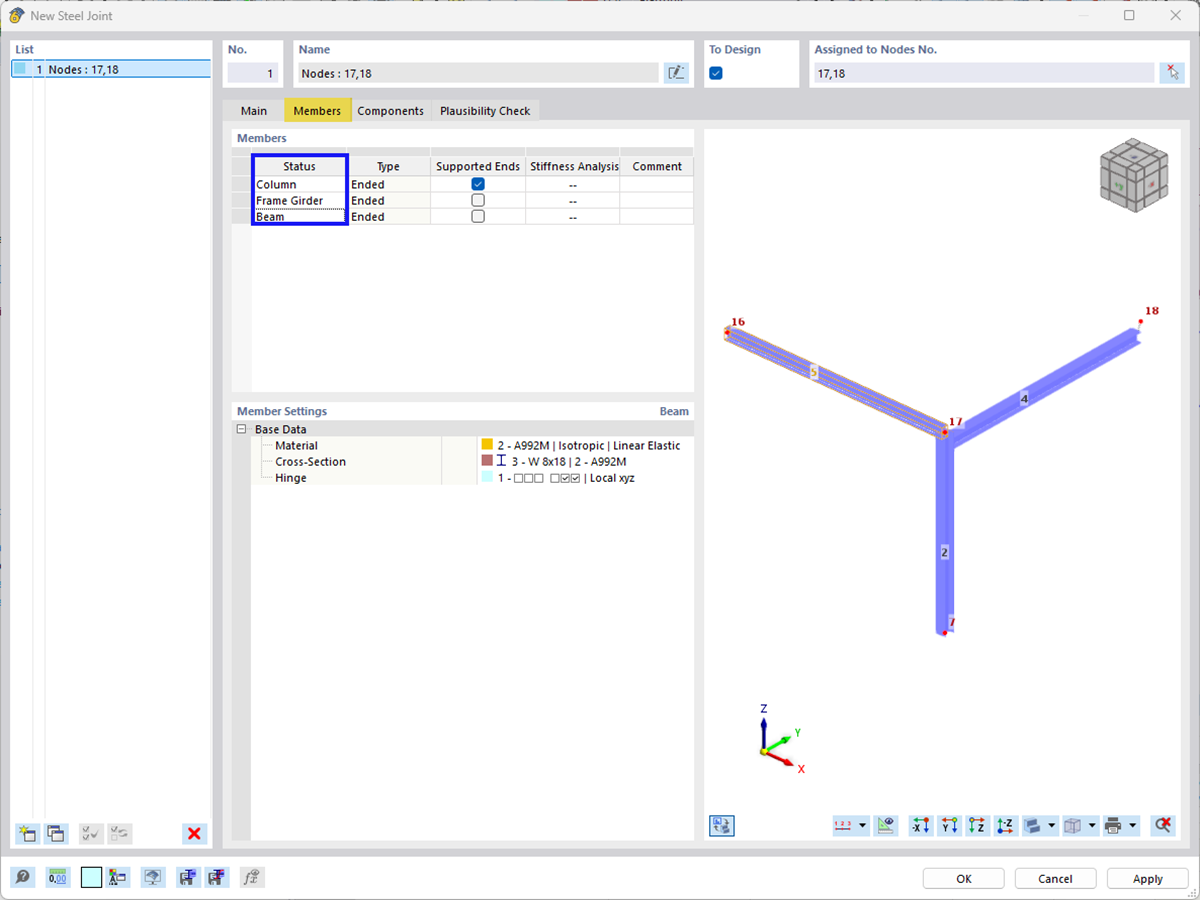
Task: Click the Assigned to Nodes No. input field
Action: click(x=984, y=73)
